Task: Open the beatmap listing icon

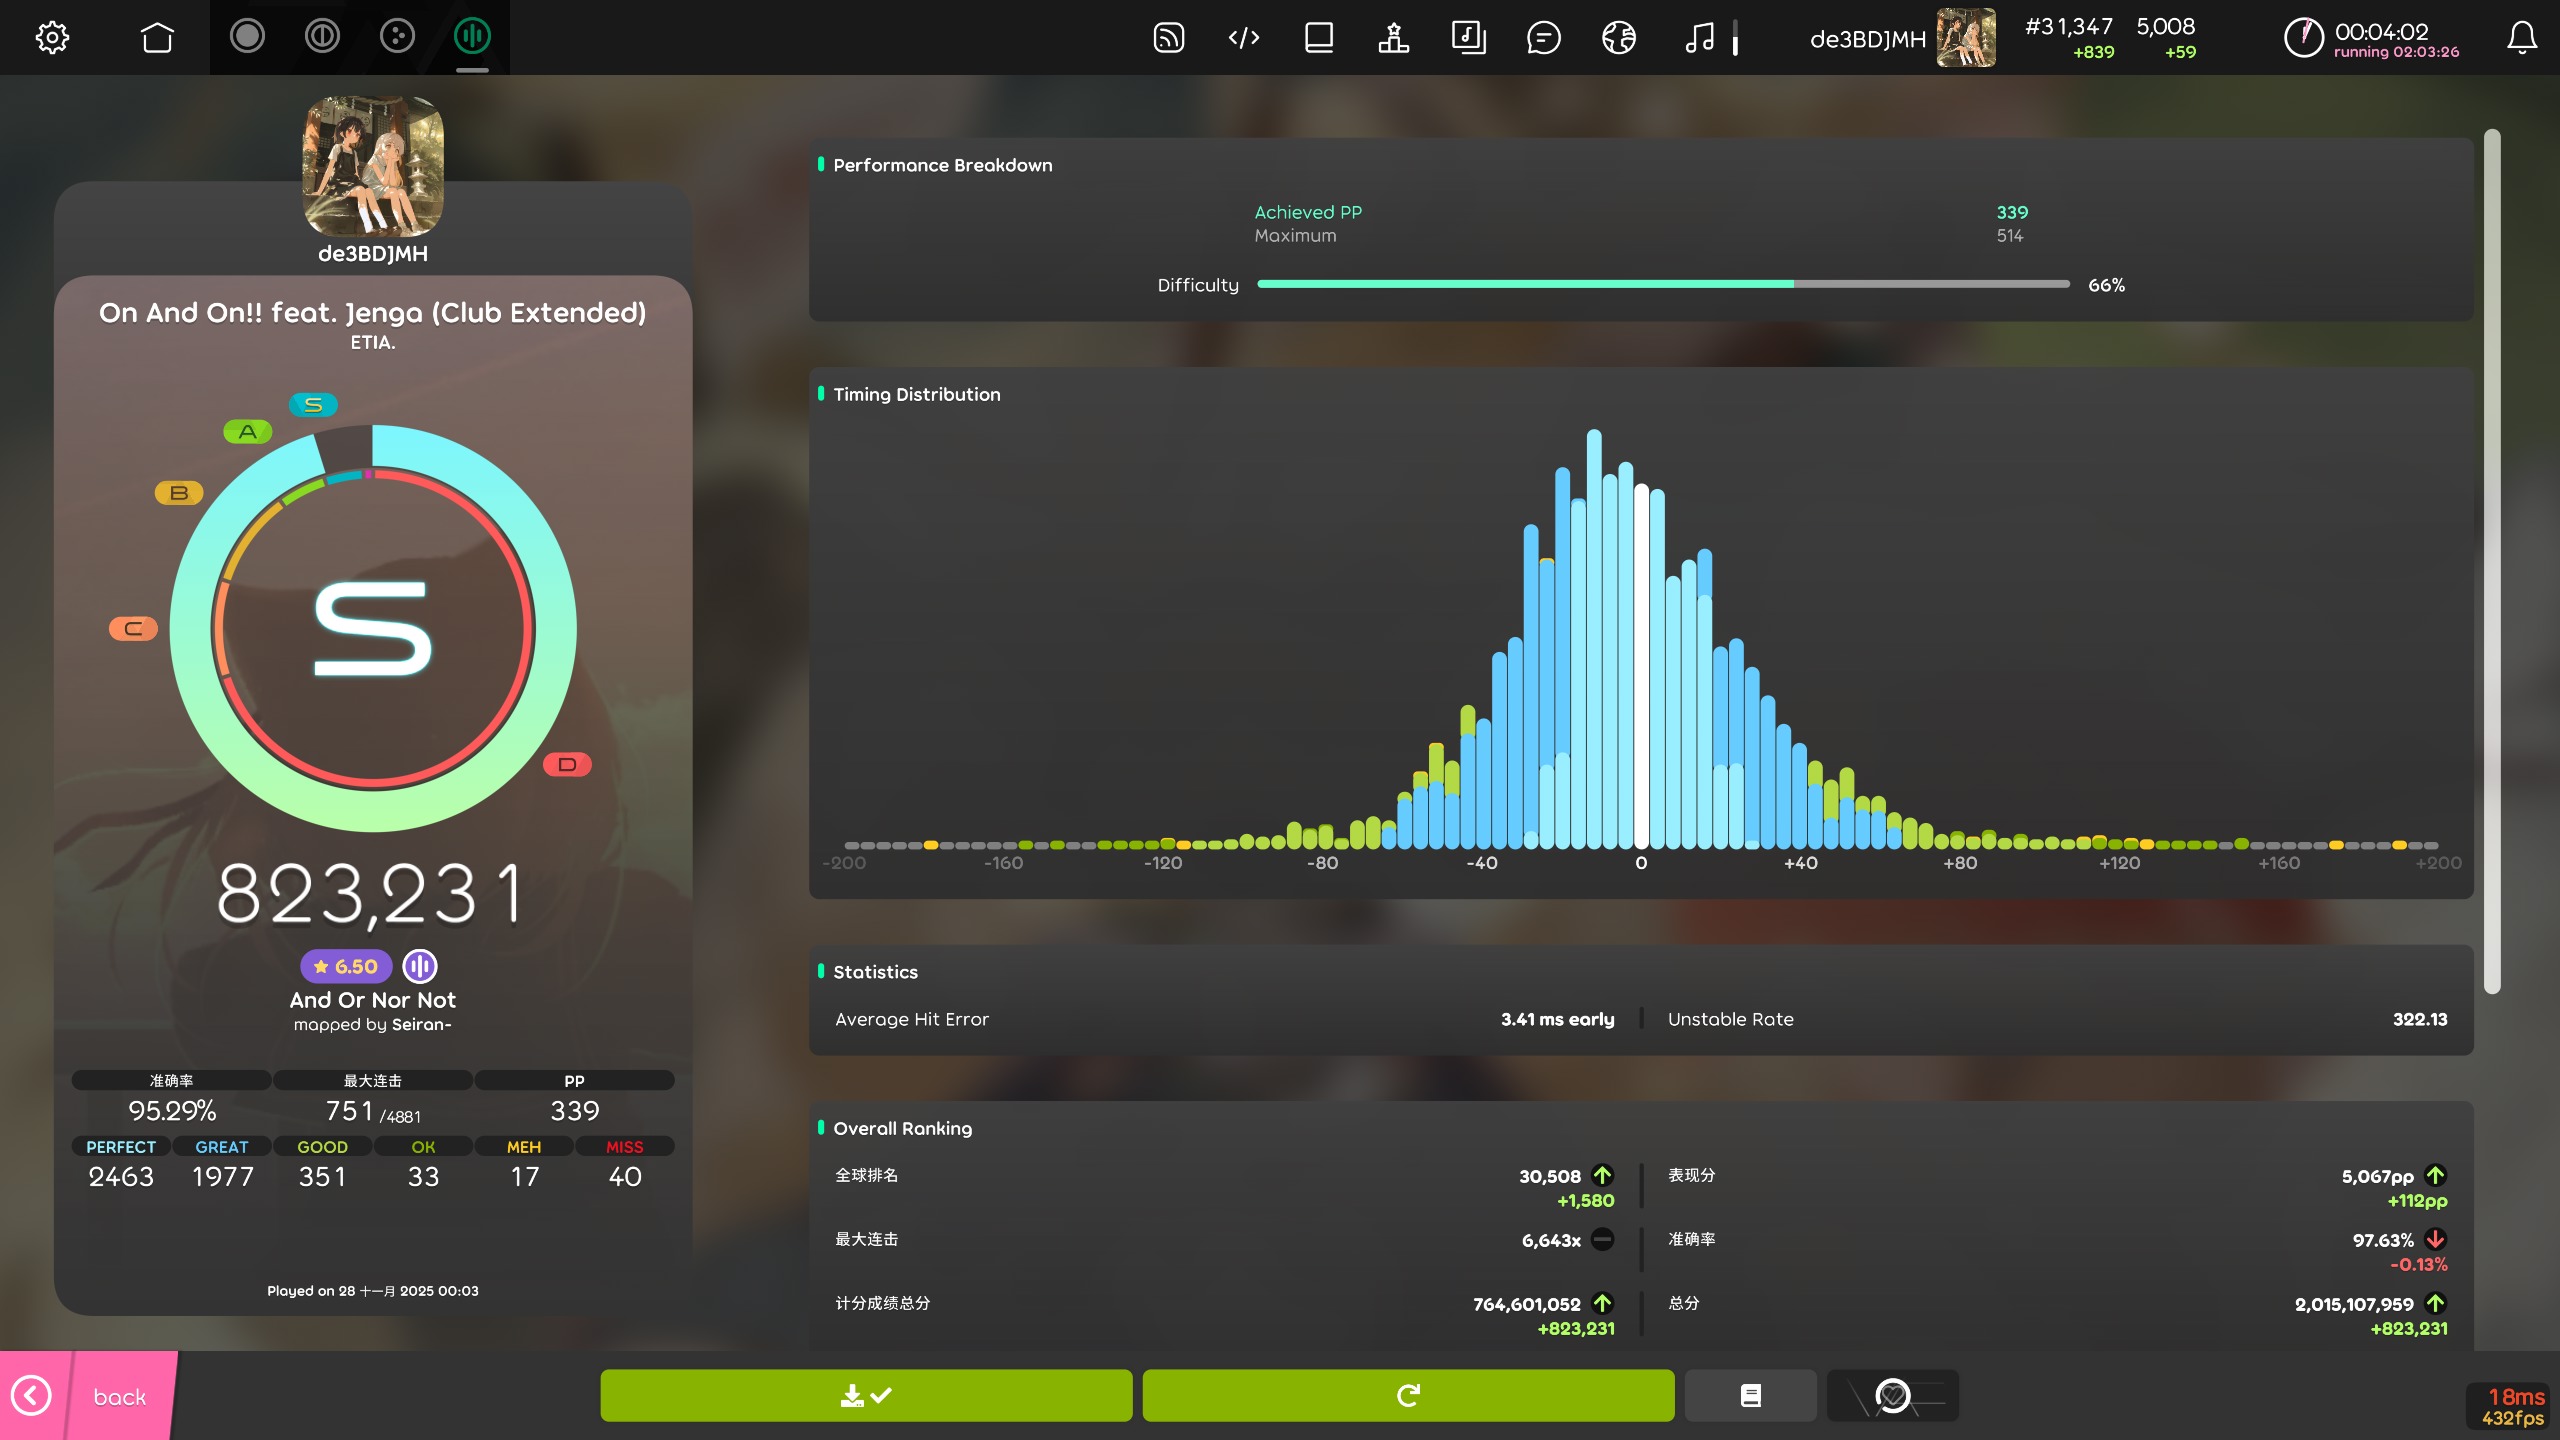Action: (x=1468, y=38)
